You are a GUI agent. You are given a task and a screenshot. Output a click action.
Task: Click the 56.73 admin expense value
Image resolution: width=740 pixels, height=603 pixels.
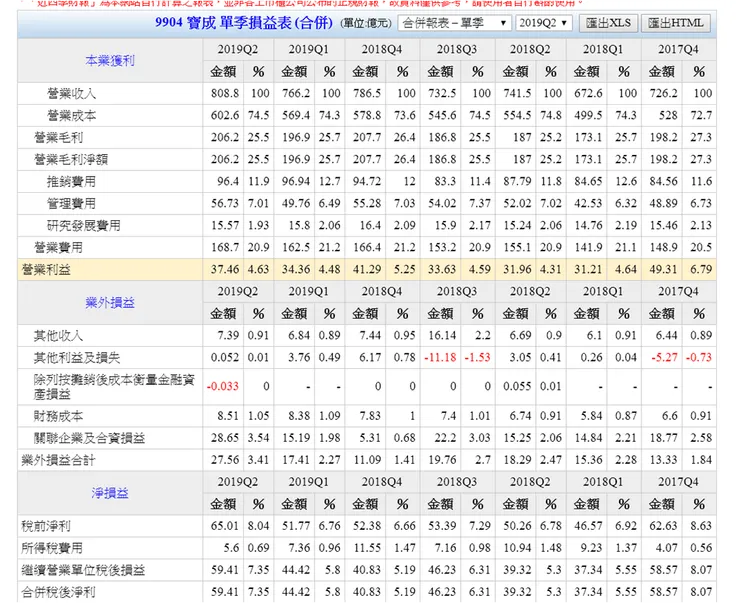tap(225, 203)
